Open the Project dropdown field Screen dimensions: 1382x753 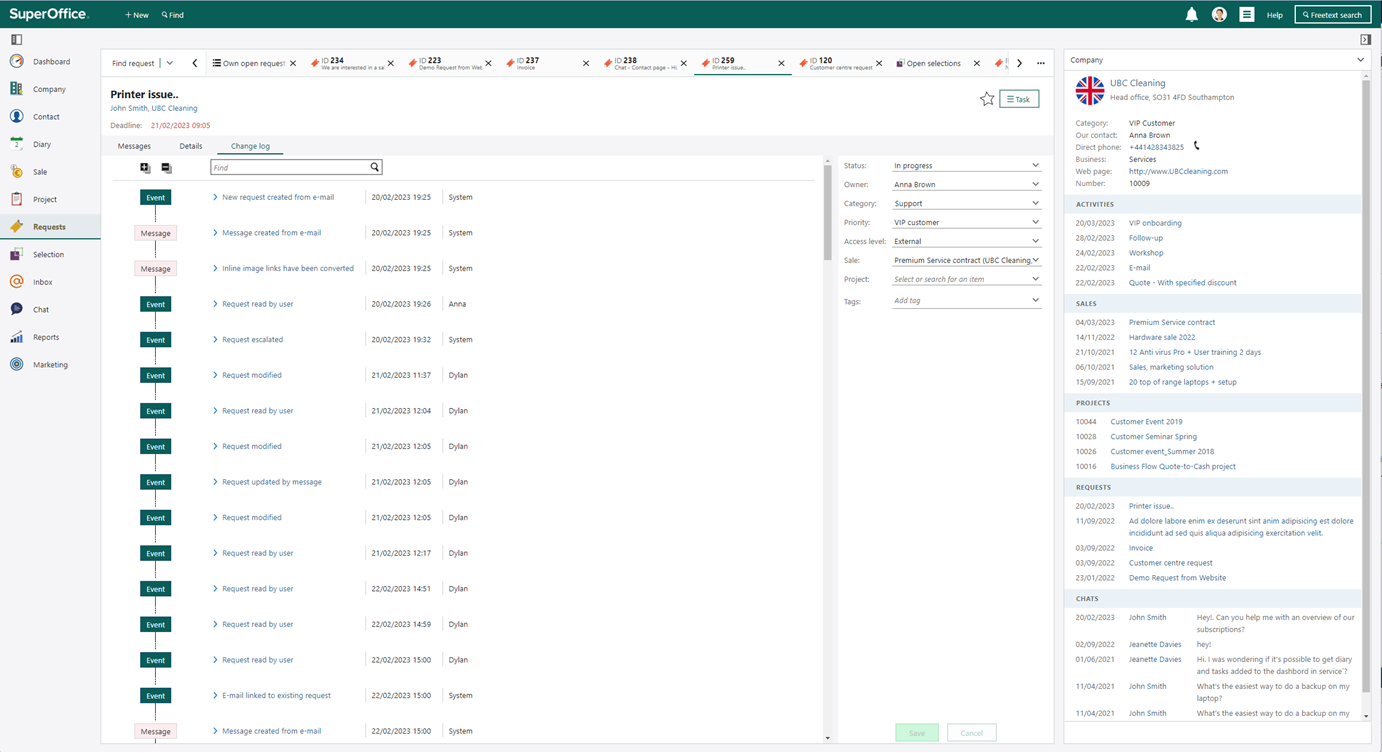tap(966, 279)
